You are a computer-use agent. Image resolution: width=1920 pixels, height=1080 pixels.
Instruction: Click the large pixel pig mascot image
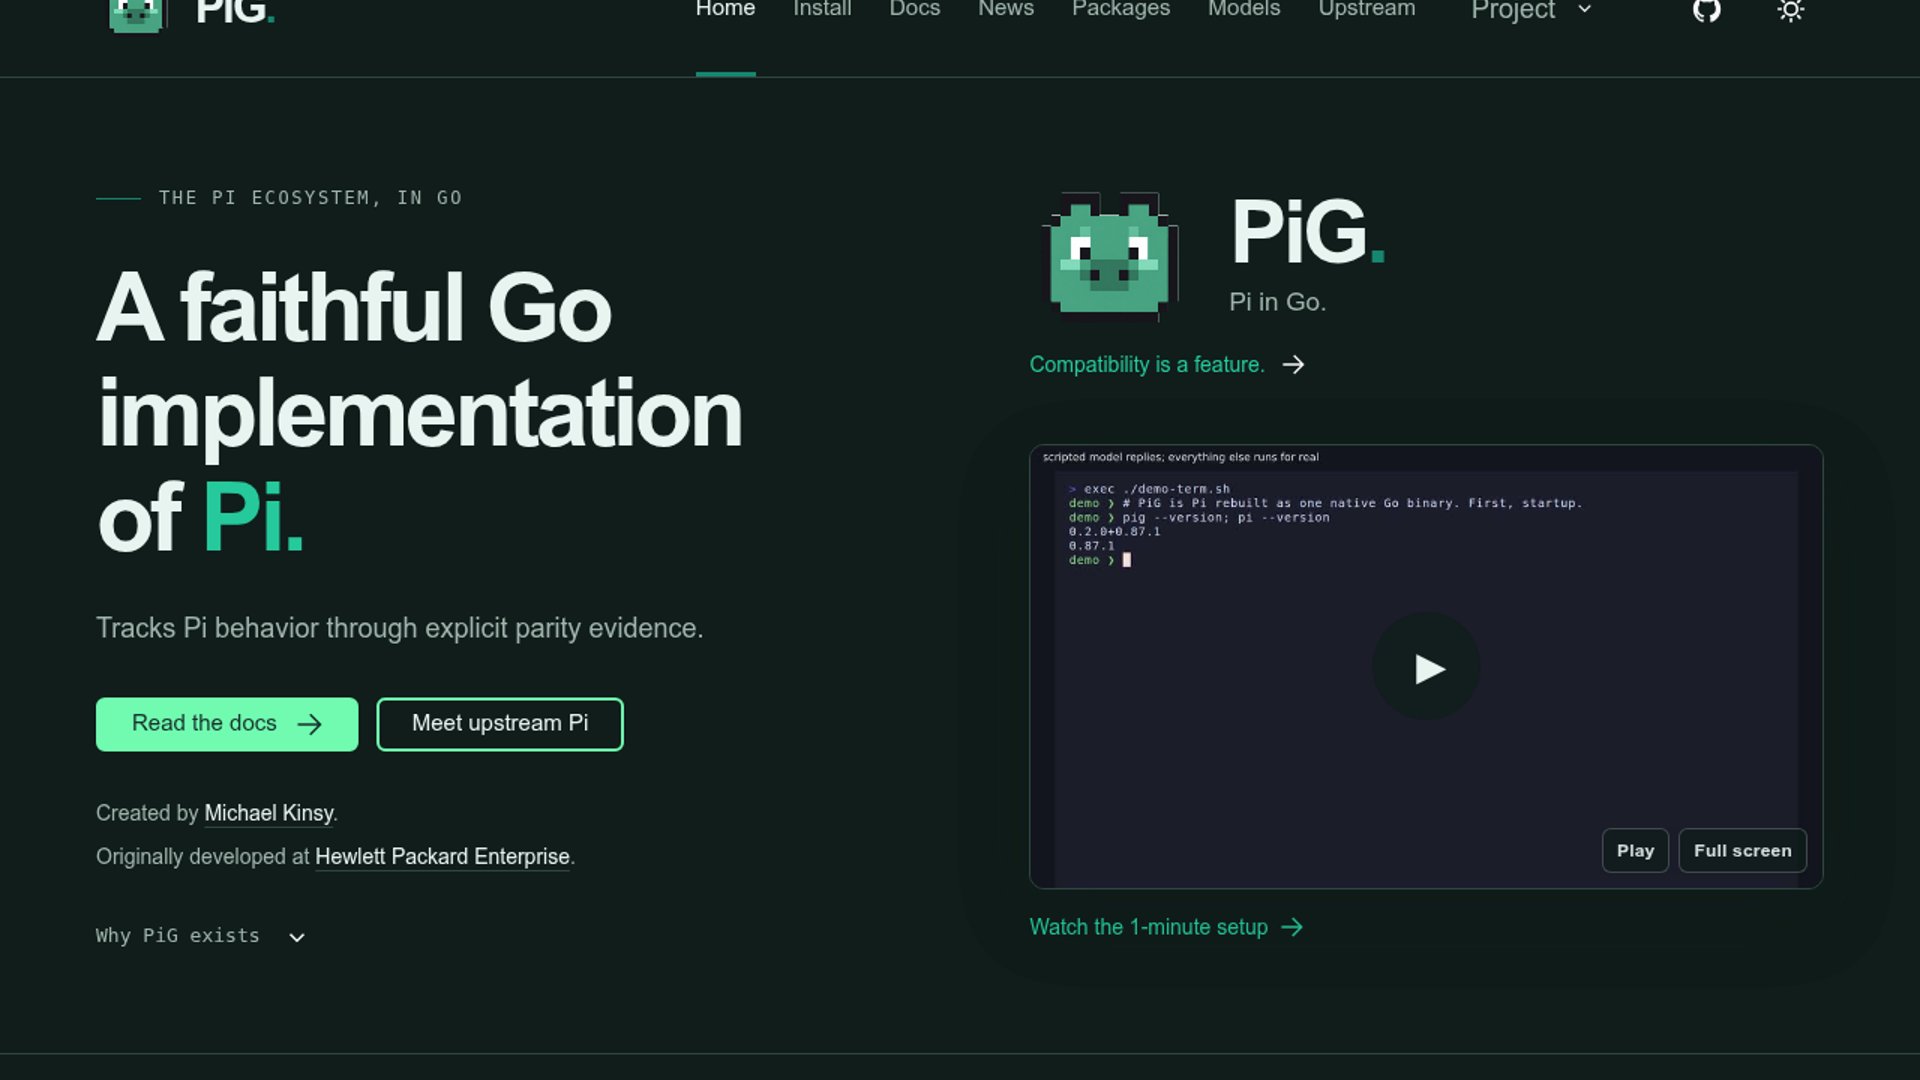pyautogui.click(x=1110, y=256)
